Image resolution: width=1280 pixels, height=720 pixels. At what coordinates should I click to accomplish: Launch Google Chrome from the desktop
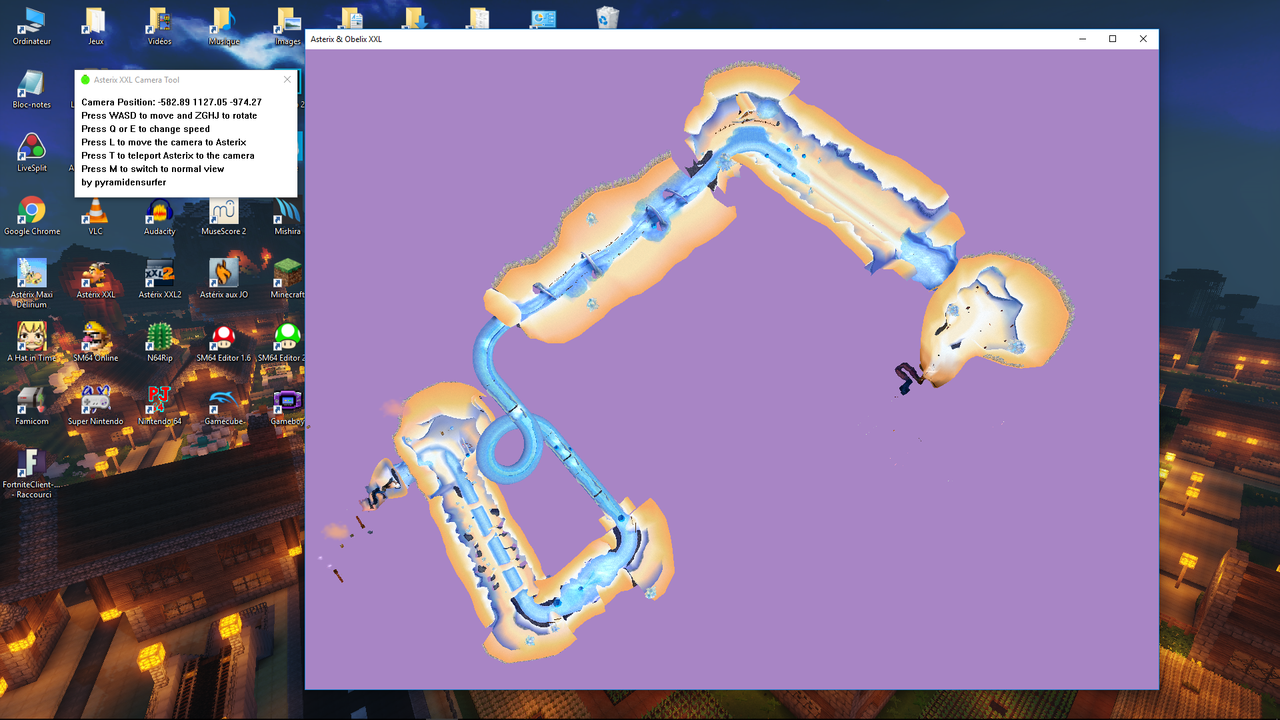[x=32, y=216]
